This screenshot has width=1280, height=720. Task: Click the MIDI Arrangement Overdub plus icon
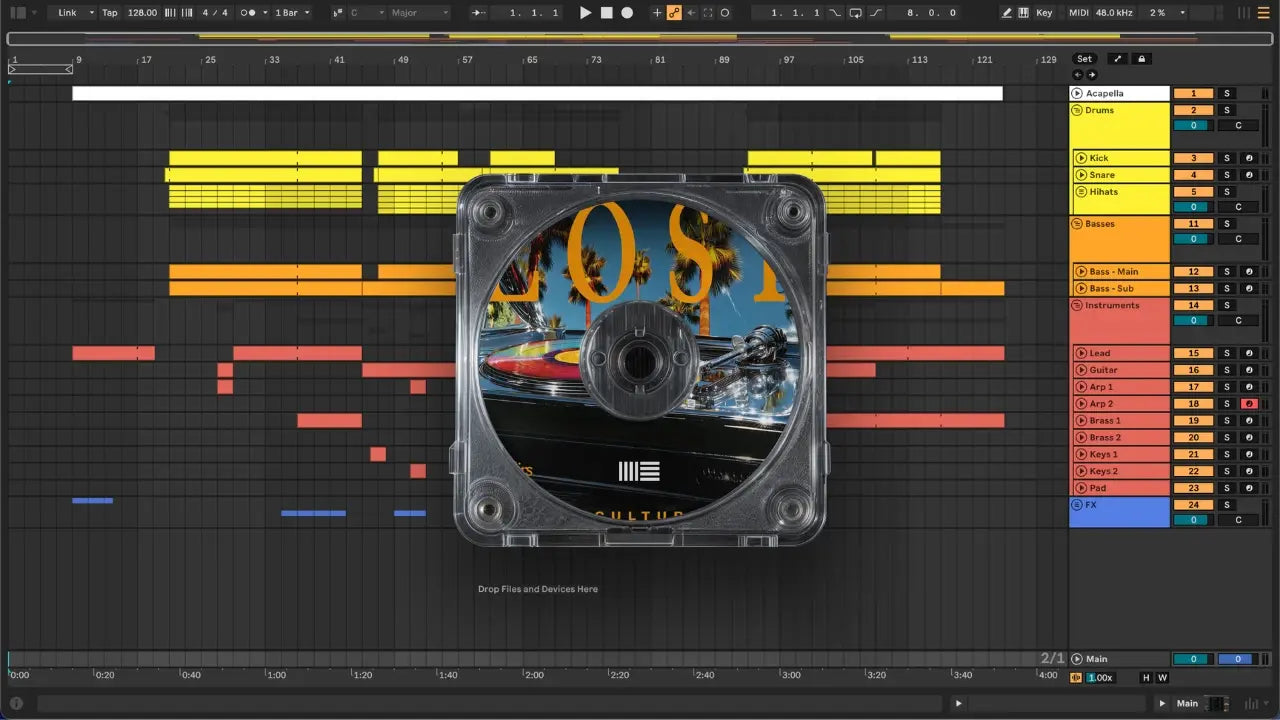(x=657, y=13)
